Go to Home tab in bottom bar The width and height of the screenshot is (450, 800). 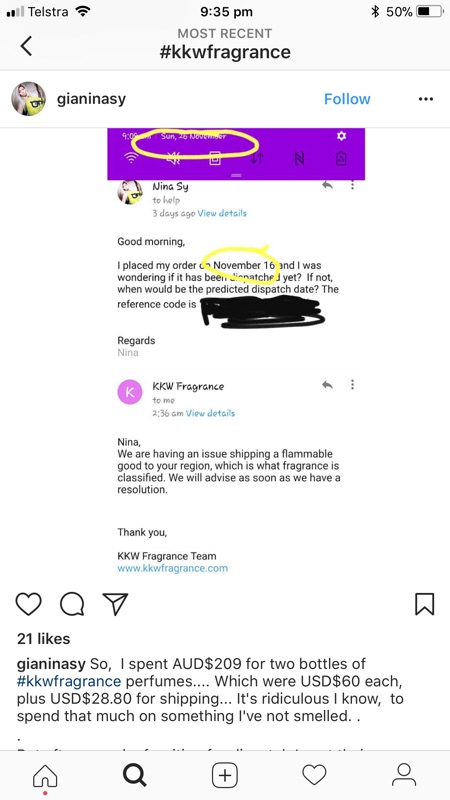point(45,777)
